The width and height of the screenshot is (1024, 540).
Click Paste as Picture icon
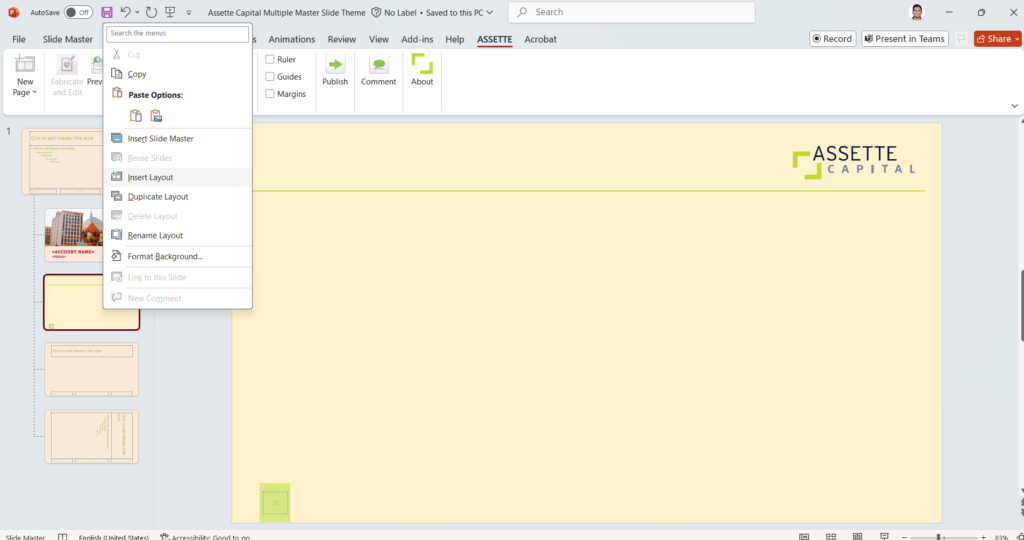click(156, 116)
